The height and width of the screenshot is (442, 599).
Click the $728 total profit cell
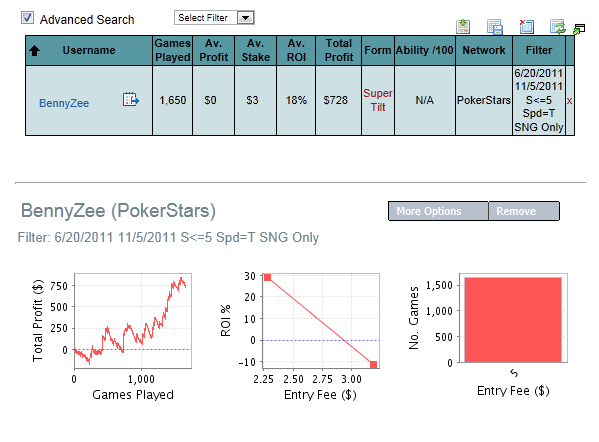click(x=338, y=100)
